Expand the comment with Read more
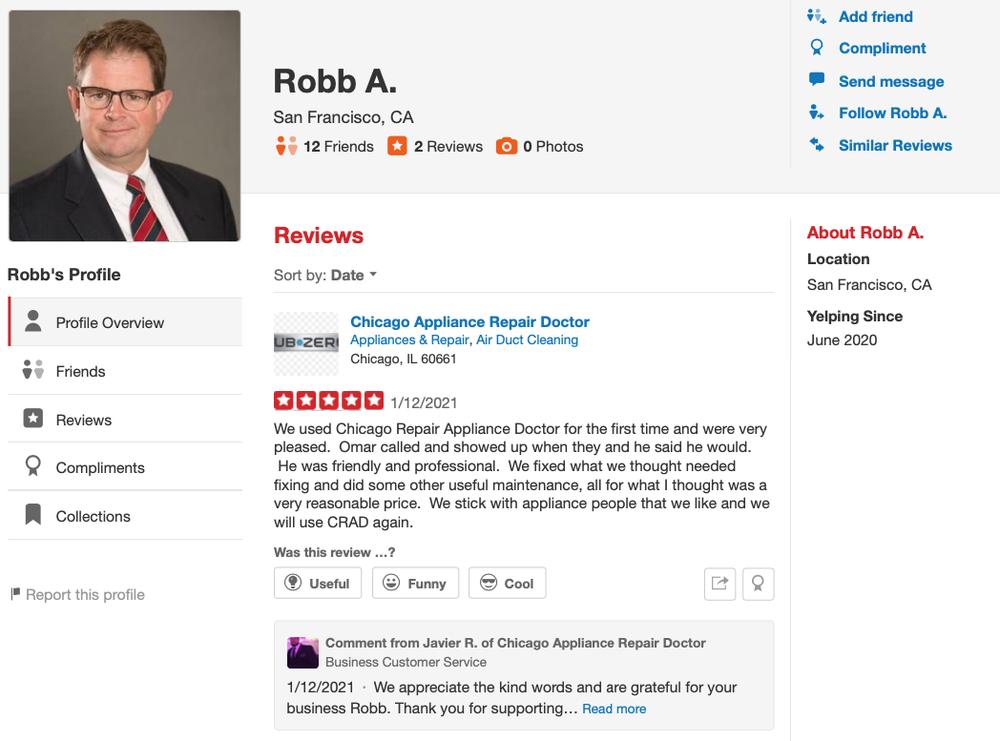This screenshot has width=1000, height=741. point(614,709)
